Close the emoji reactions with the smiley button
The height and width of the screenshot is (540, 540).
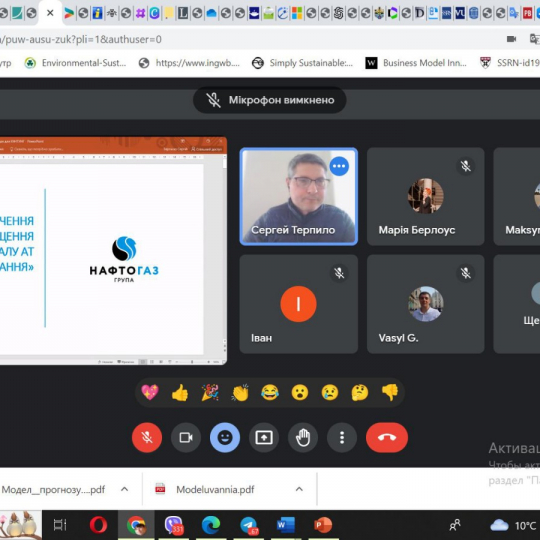coord(225,437)
